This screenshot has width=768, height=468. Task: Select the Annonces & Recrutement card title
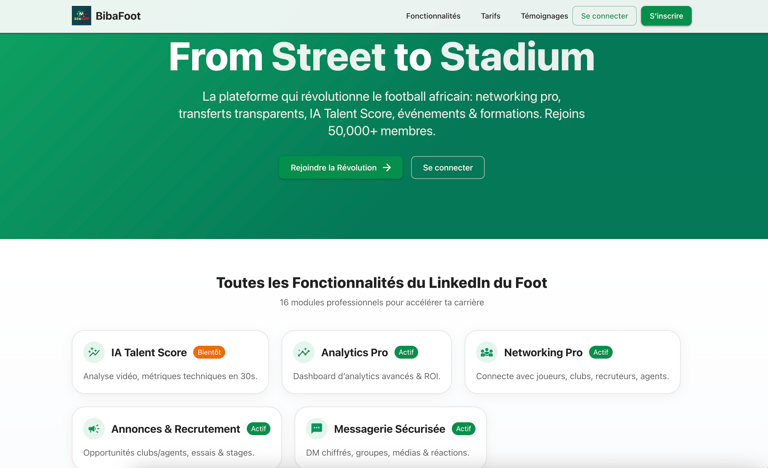click(175, 428)
